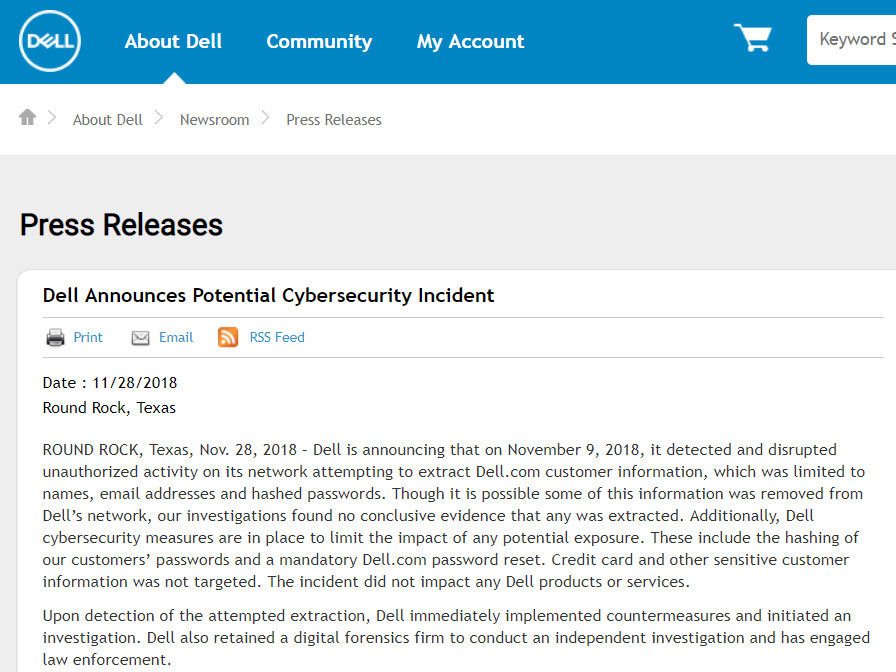Open the My Account menu
896x672 pixels.
pos(470,41)
